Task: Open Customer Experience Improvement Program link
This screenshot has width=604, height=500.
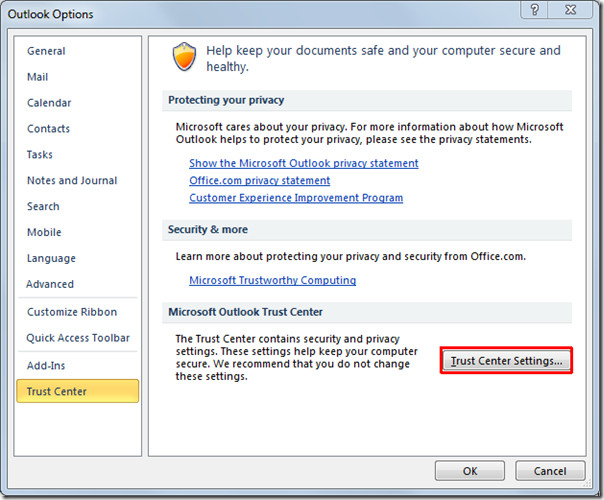Action: click(296, 198)
